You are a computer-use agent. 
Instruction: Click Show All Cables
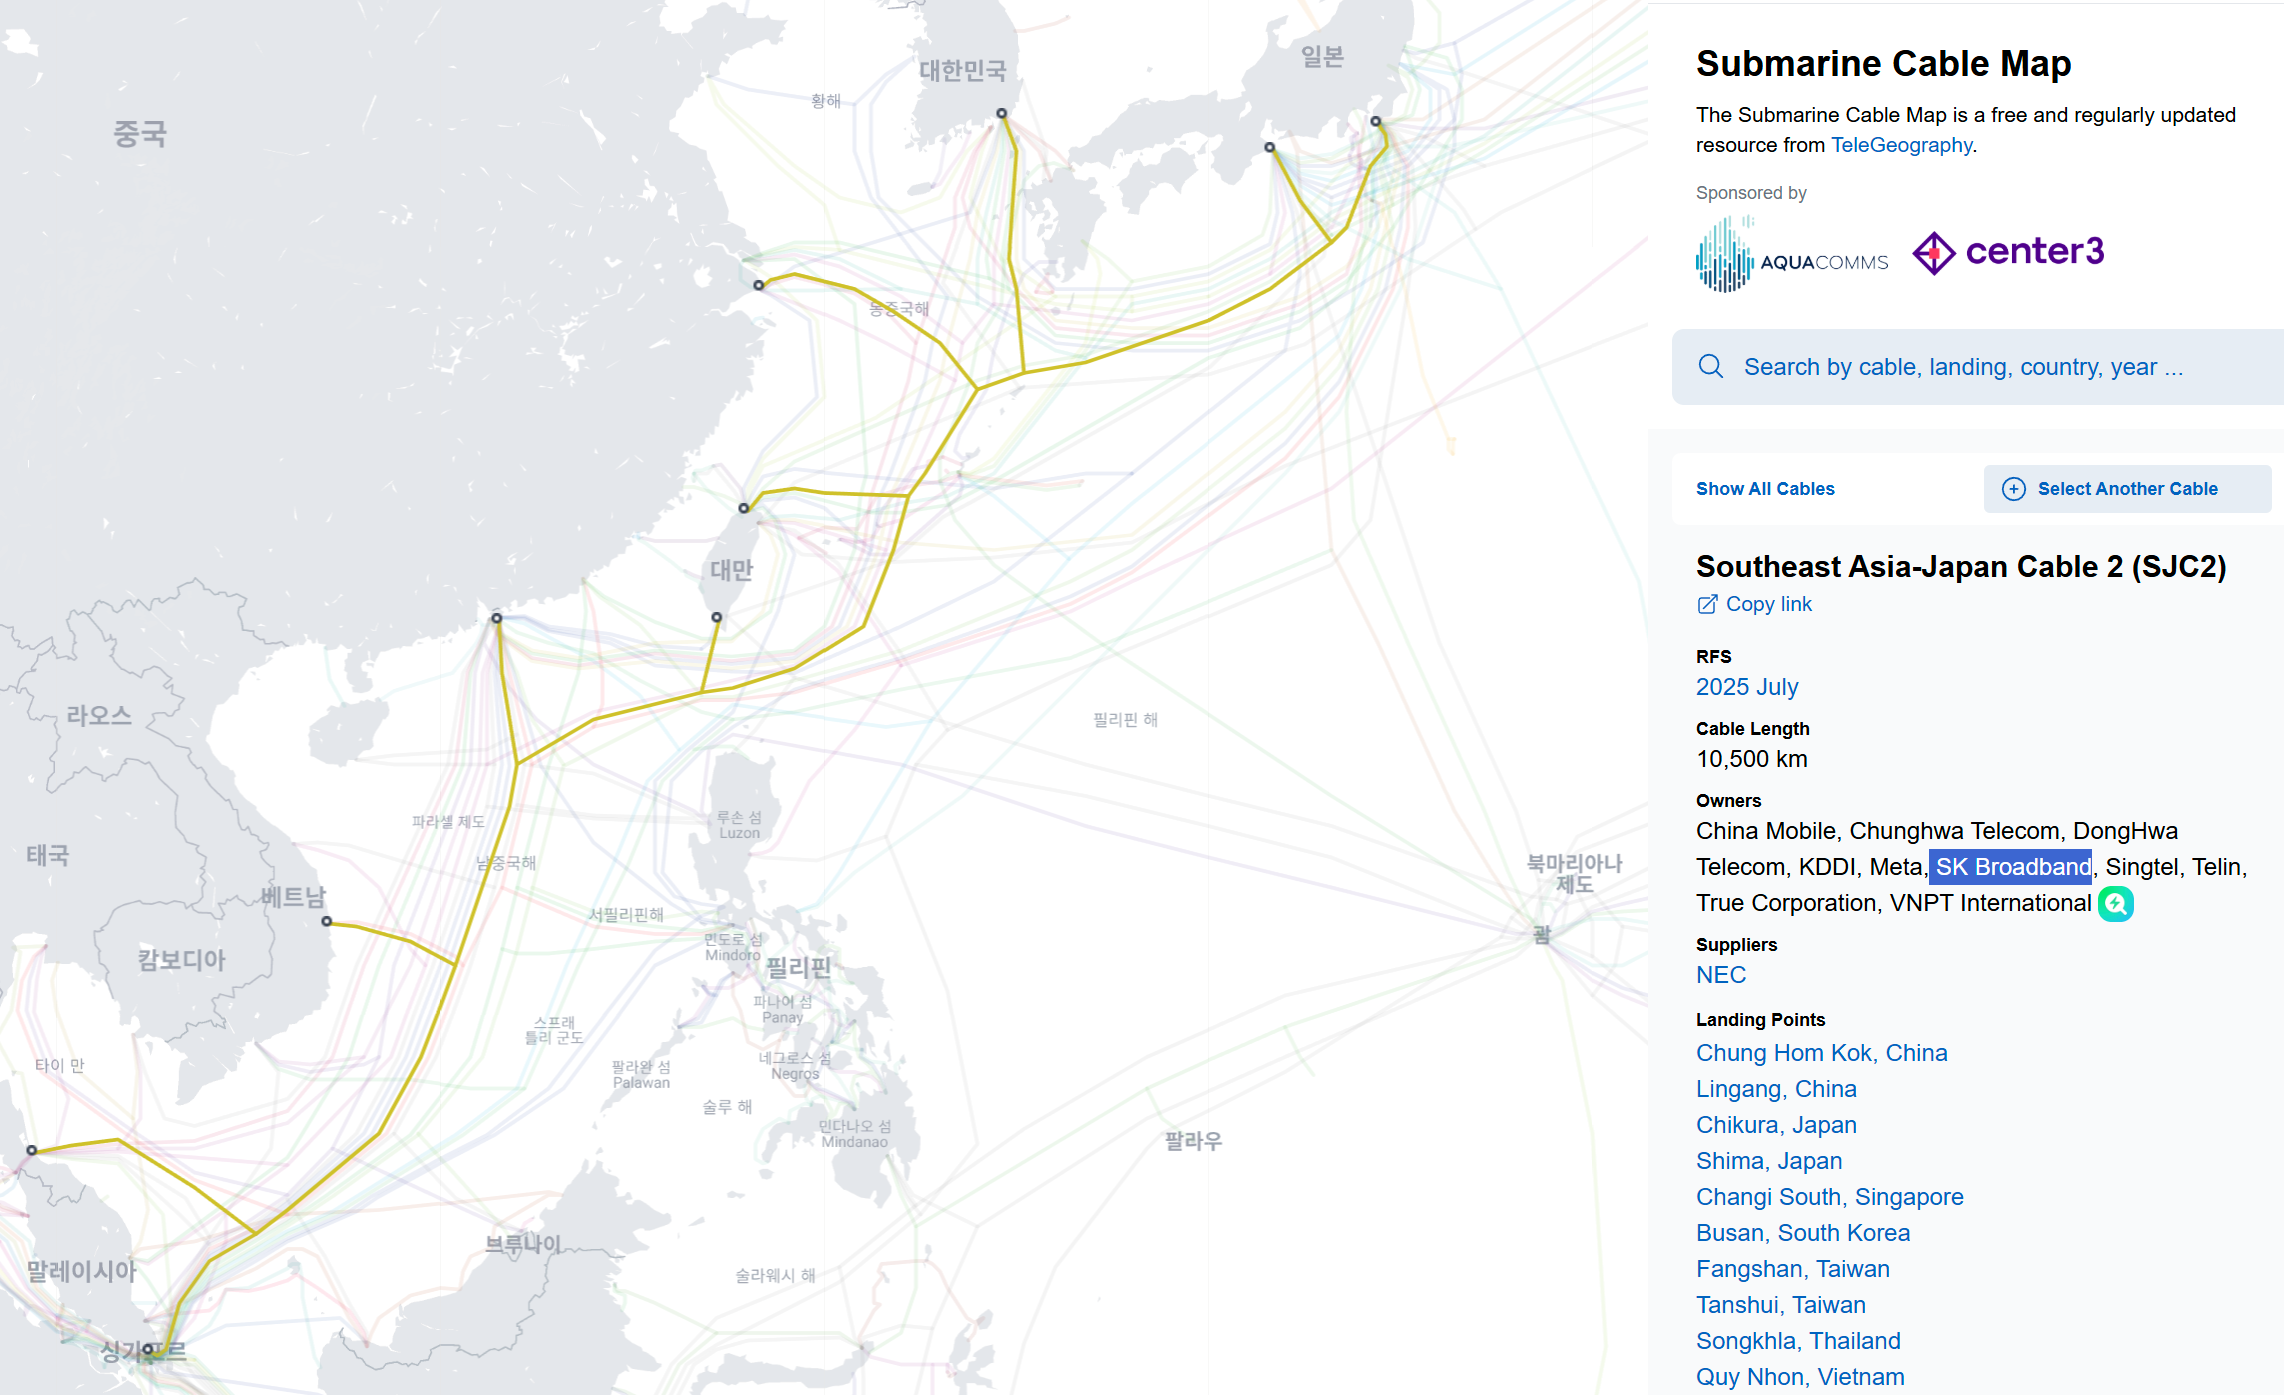click(1765, 489)
